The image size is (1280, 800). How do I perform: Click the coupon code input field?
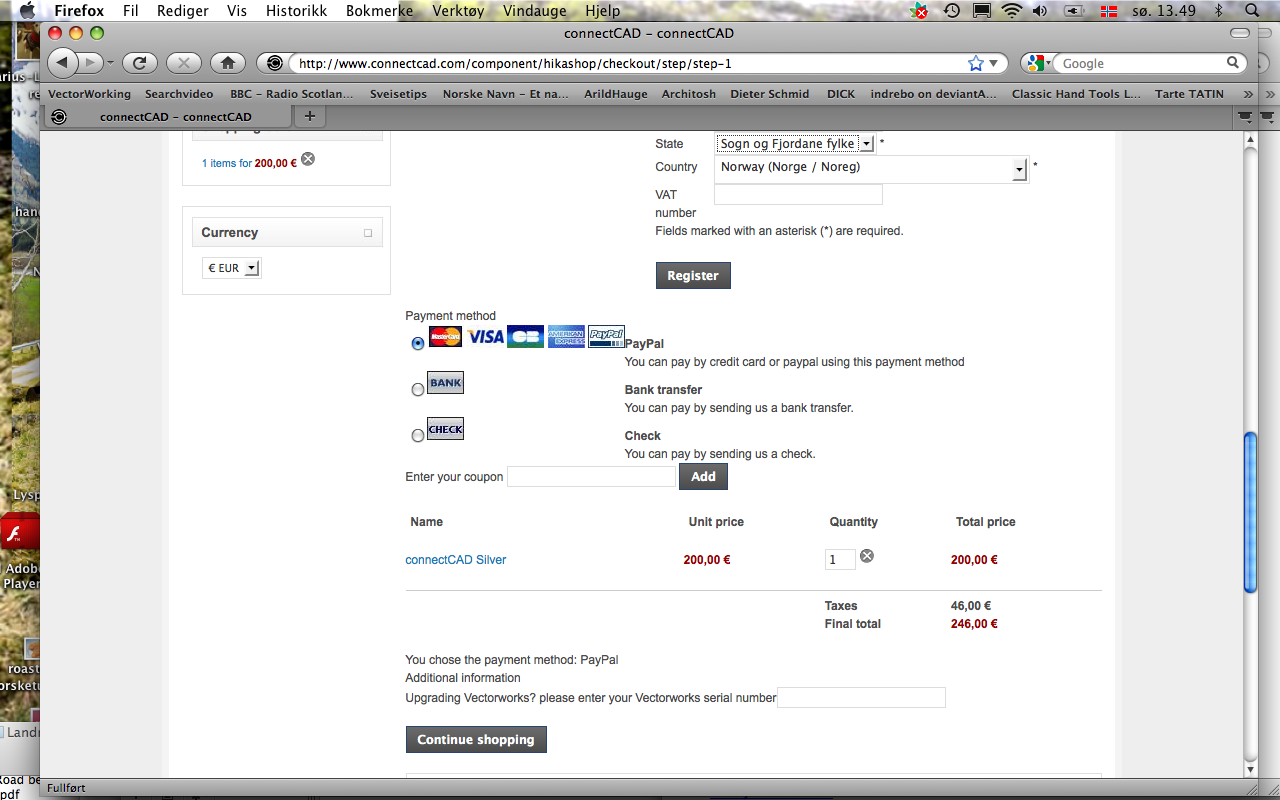(592, 477)
